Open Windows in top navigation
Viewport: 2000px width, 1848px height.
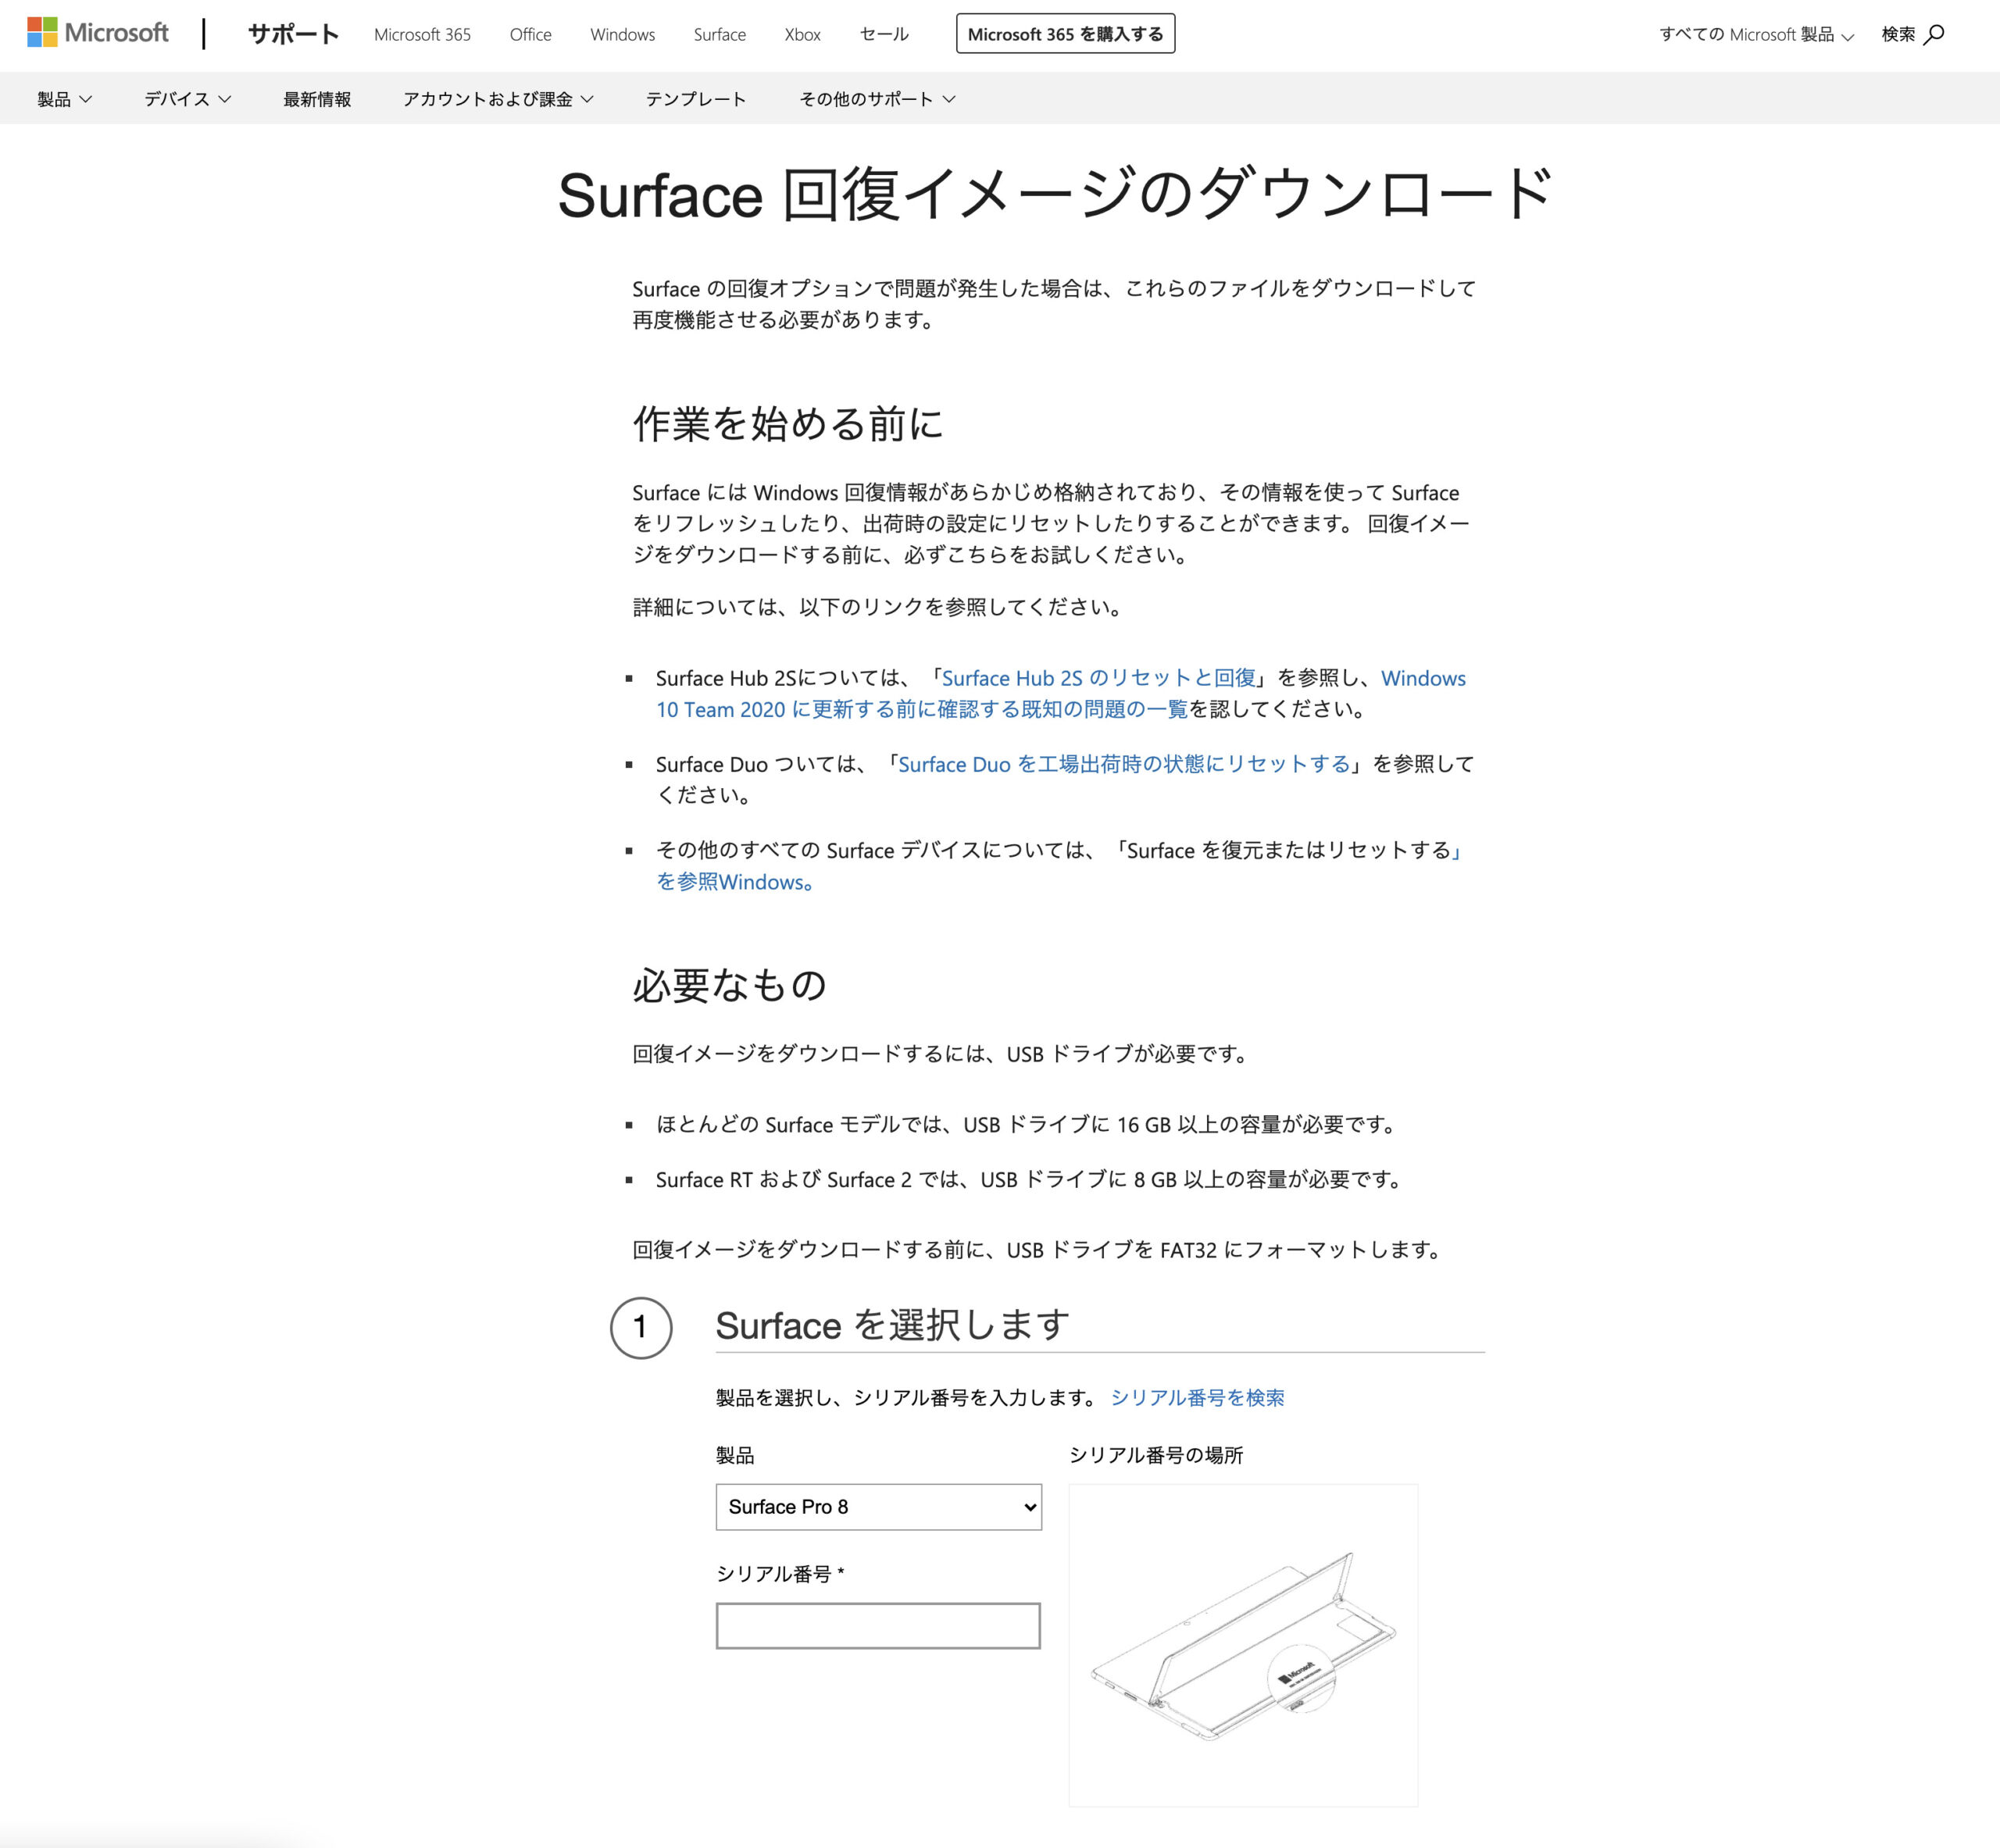pos(622,34)
